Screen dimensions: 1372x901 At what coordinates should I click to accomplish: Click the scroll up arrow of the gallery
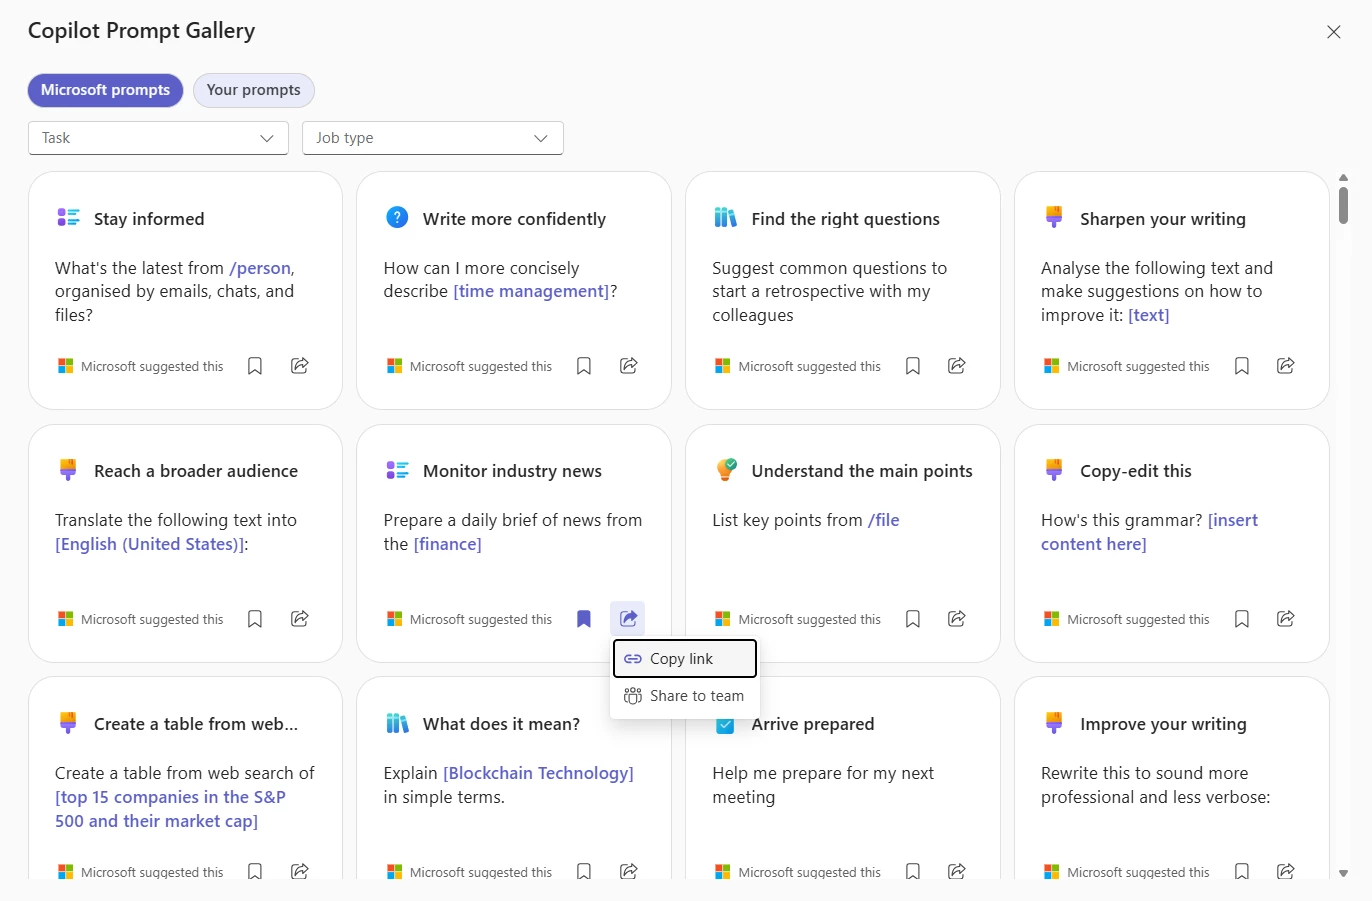pos(1343,177)
